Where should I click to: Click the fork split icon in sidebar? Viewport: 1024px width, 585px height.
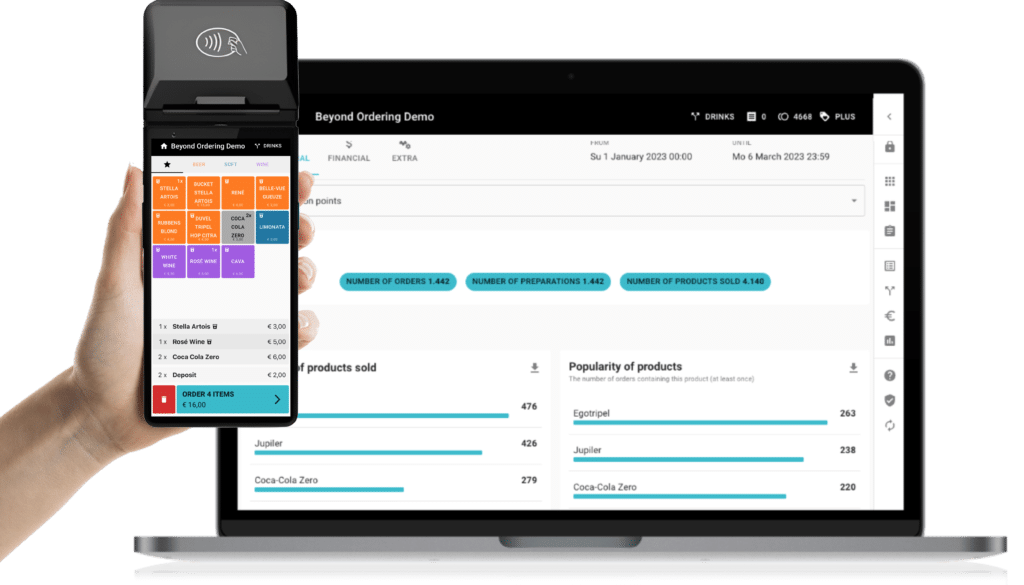pos(889,291)
